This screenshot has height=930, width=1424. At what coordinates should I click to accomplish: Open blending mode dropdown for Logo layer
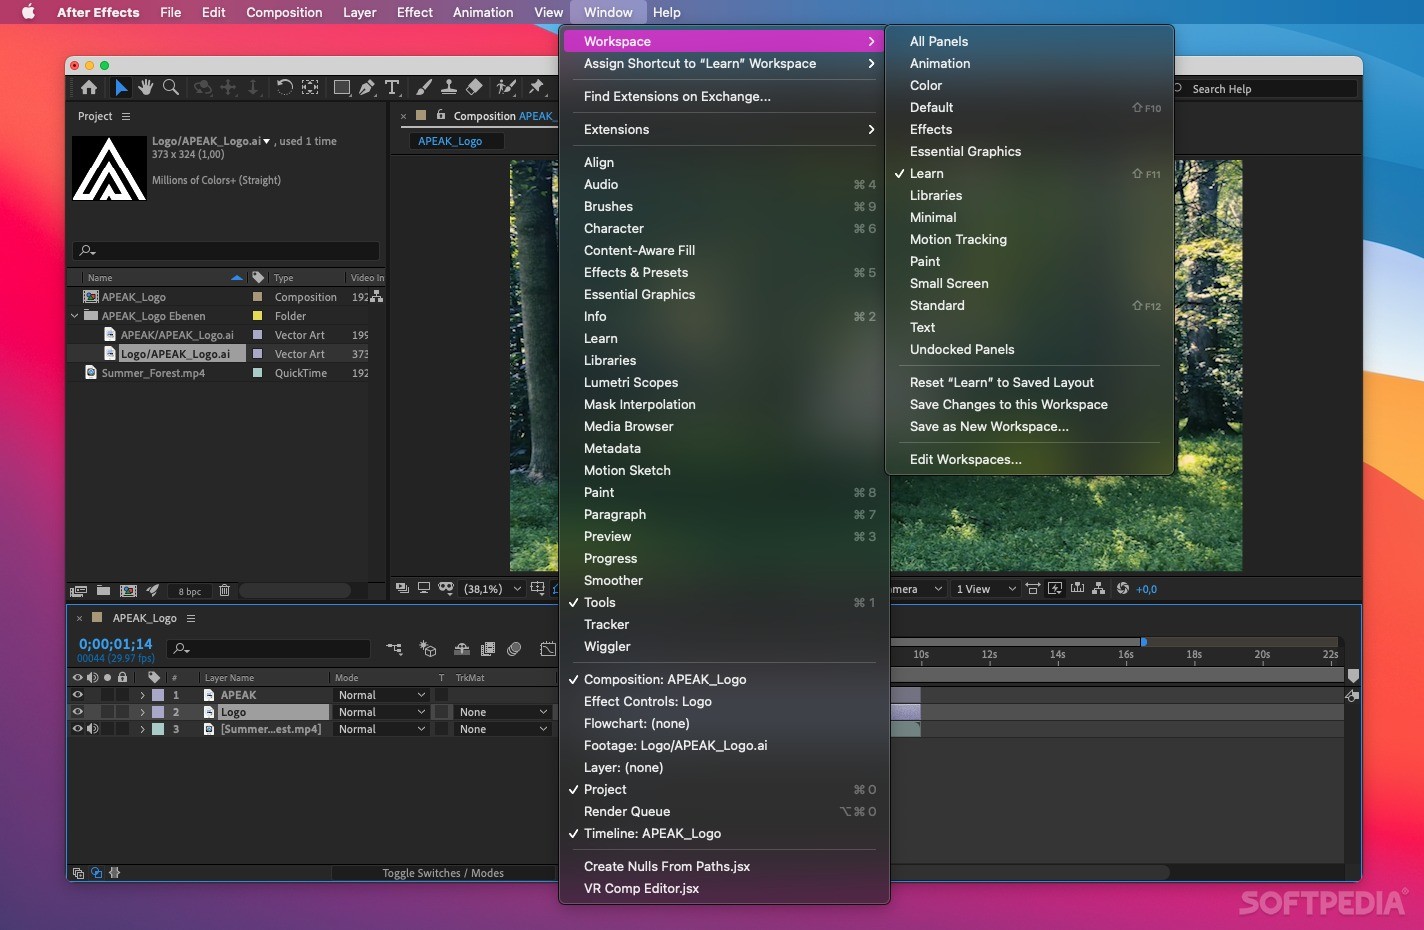click(381, 712)
